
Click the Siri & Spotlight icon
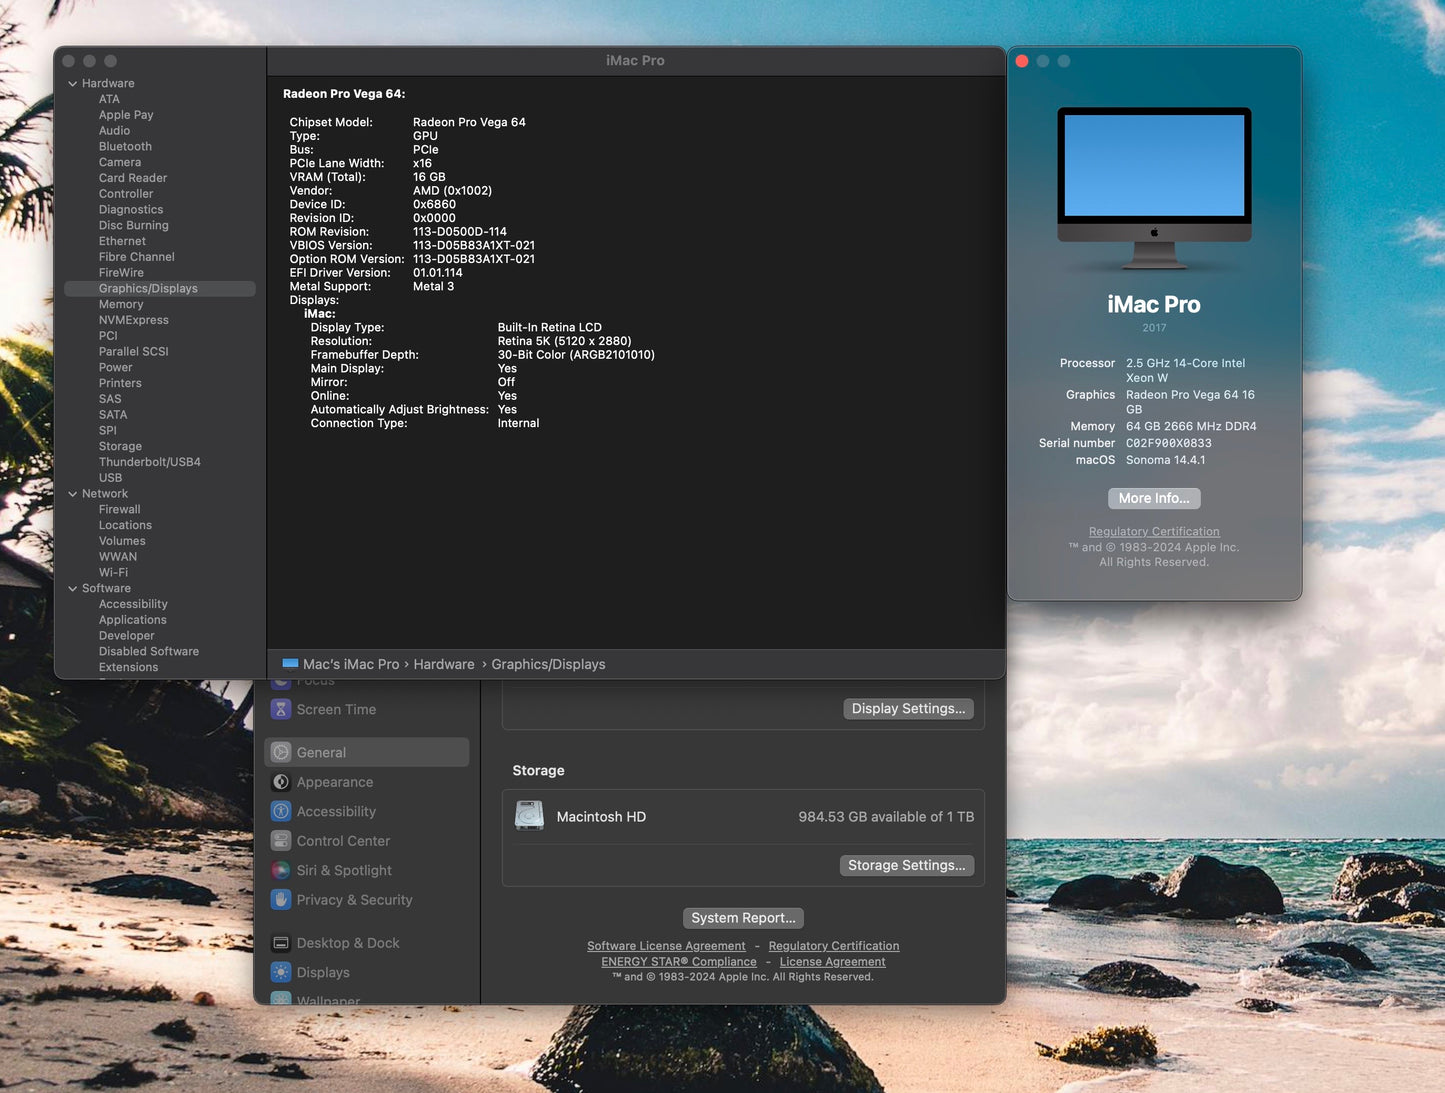tap(281, 870)
